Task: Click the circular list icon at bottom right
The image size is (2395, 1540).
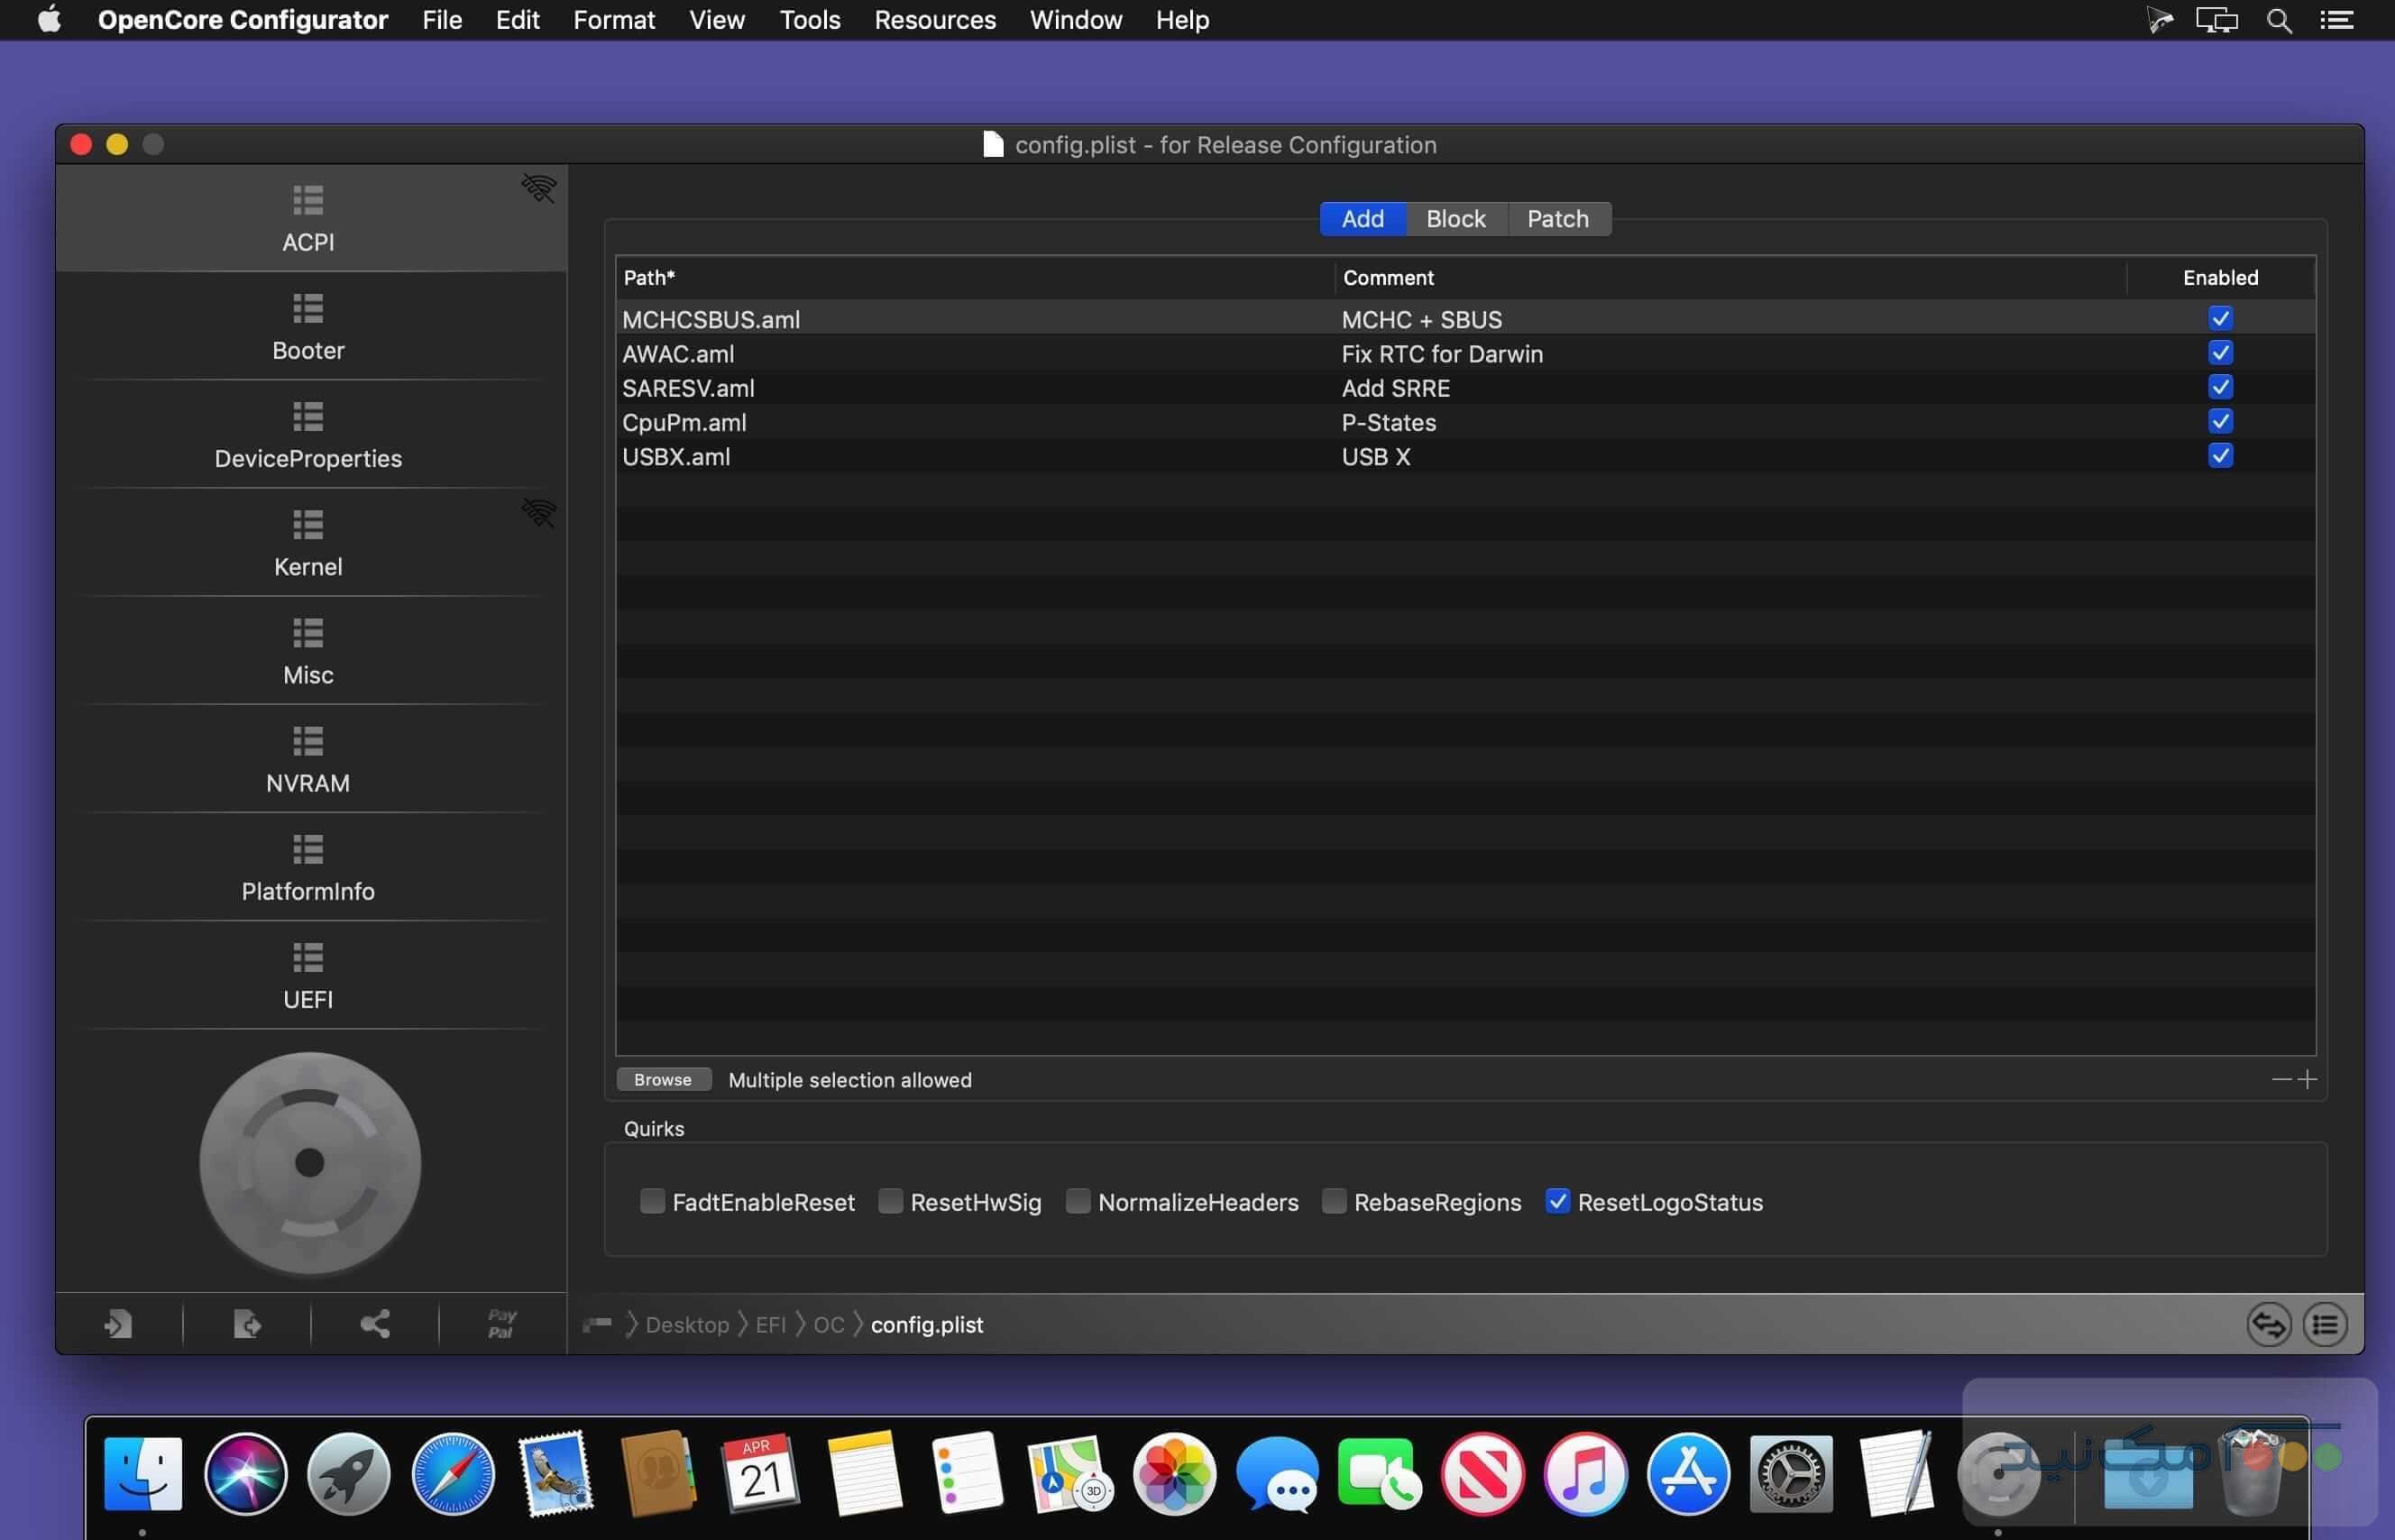Action: click(x=2326, y=1323)
